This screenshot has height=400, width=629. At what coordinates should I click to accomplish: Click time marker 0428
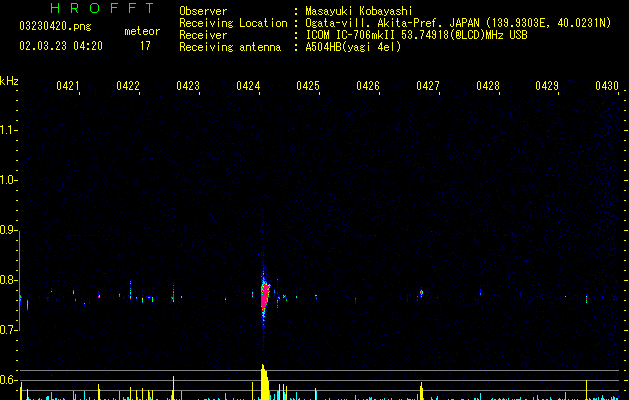pyautogui.click(x=488, y=86)
